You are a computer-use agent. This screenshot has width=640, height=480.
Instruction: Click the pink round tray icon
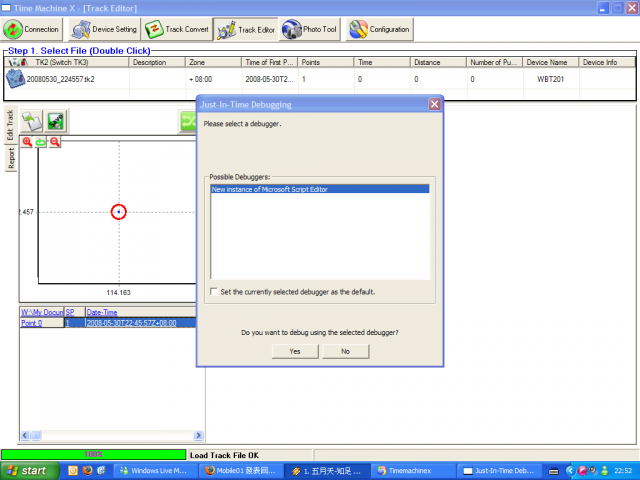point(582,471)
